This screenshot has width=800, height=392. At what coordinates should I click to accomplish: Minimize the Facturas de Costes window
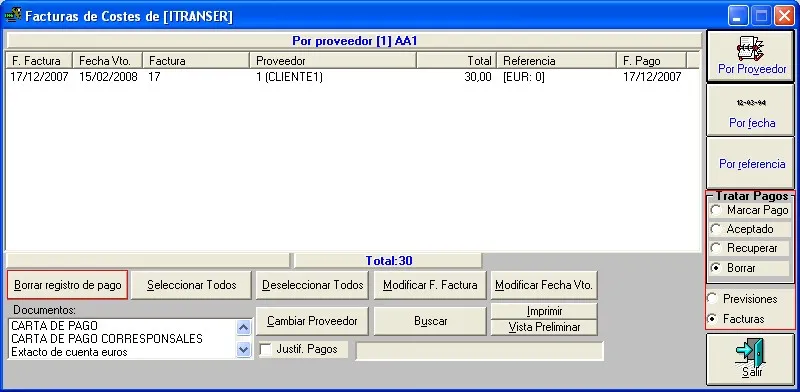(x=737, y=16)
